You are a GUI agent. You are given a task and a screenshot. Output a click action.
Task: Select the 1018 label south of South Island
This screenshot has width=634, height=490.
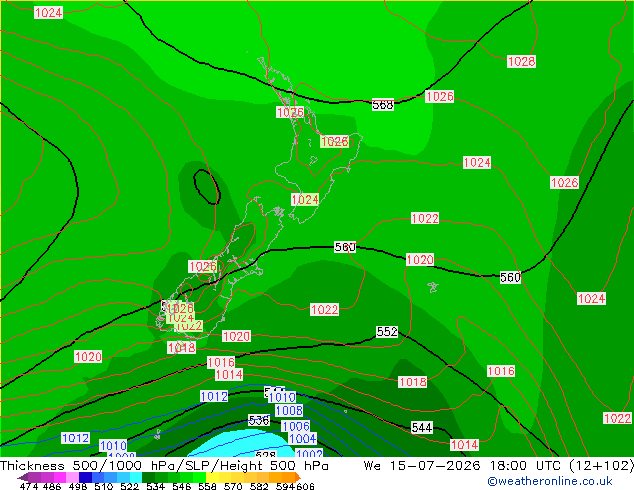182,348
